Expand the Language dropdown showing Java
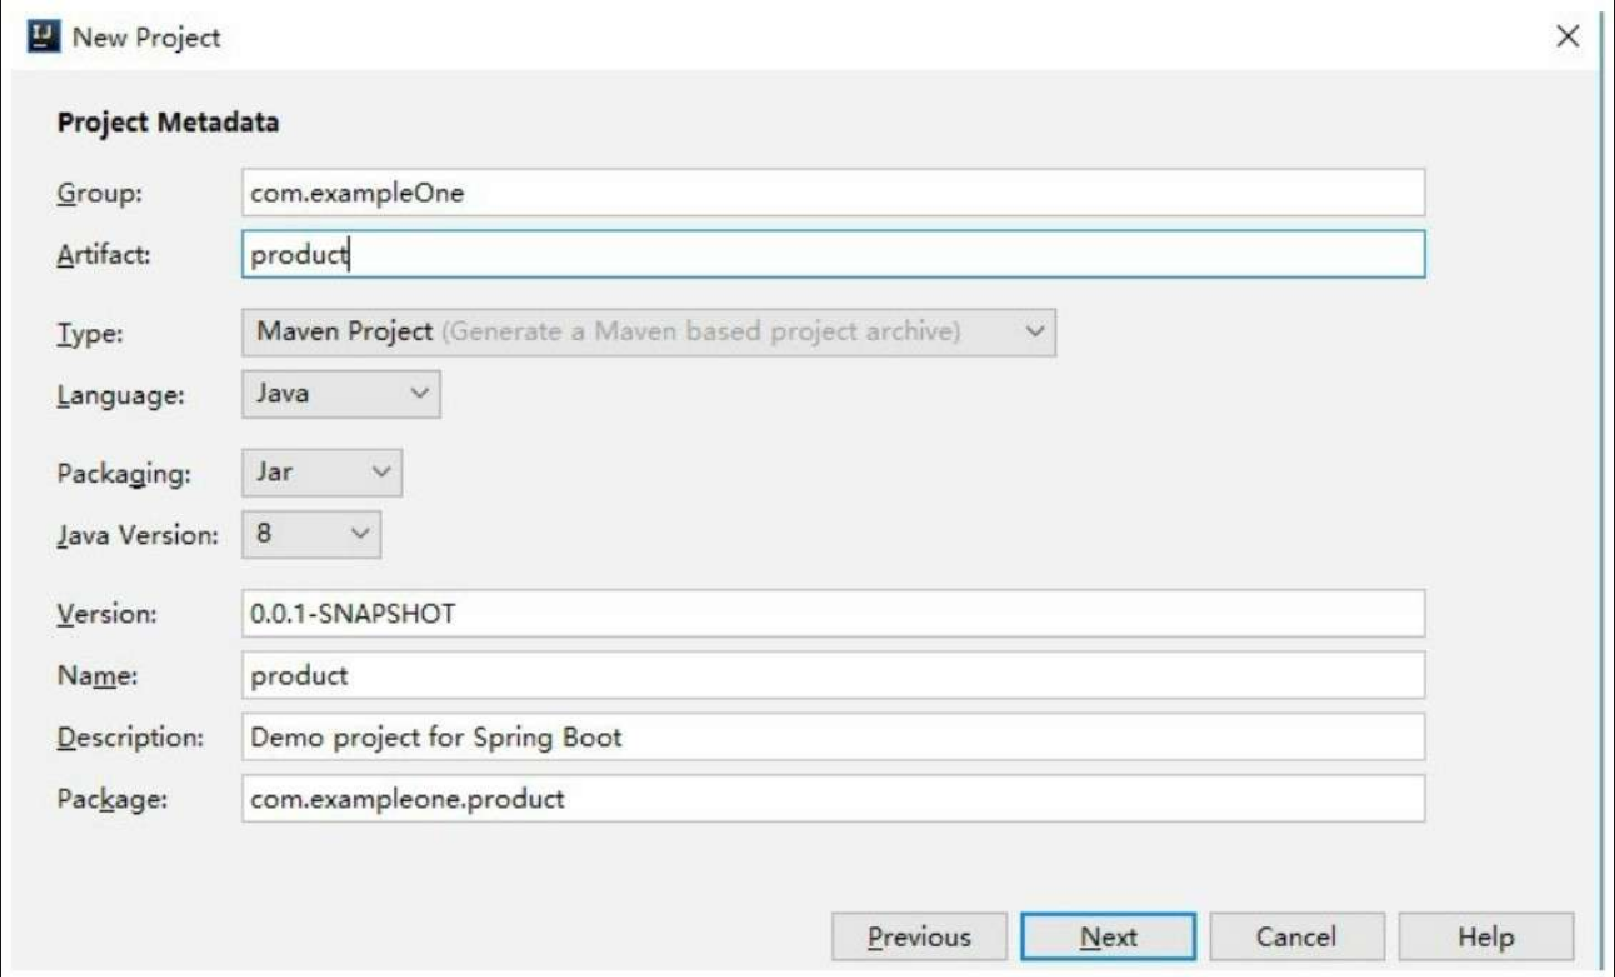Viewport: 1615px width, 977px height. (341, 394)
